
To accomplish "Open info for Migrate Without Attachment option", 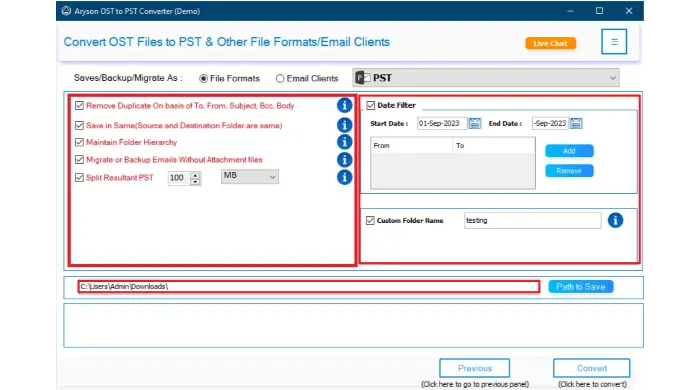I will click(x=344, y=159).
